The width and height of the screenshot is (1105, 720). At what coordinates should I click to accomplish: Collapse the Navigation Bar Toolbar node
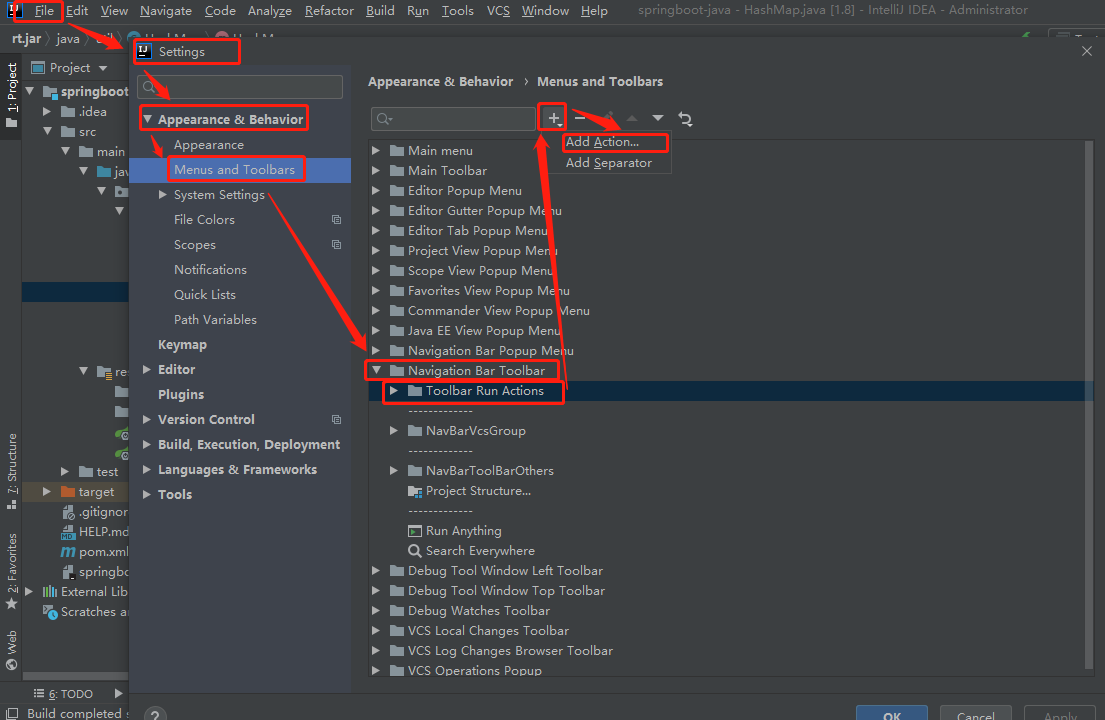376,370
